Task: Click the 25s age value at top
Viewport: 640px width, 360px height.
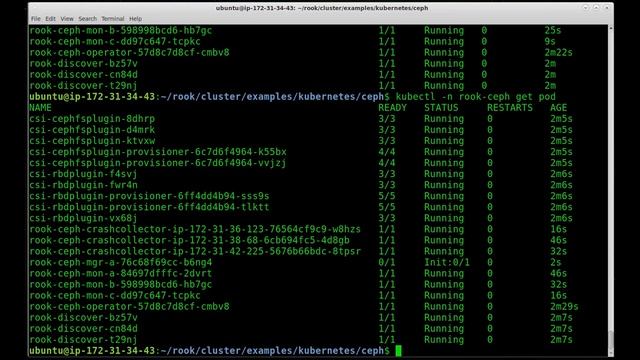Action: click(553, 31)
